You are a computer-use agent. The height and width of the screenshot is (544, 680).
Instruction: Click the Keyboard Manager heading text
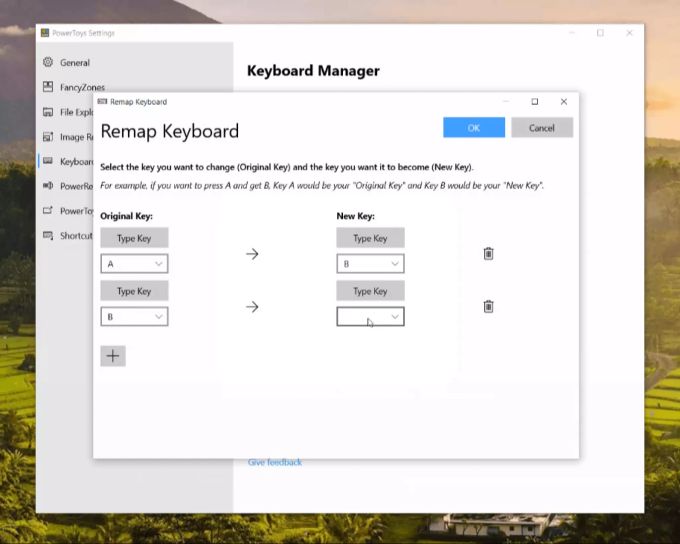(x=313, y=71)
